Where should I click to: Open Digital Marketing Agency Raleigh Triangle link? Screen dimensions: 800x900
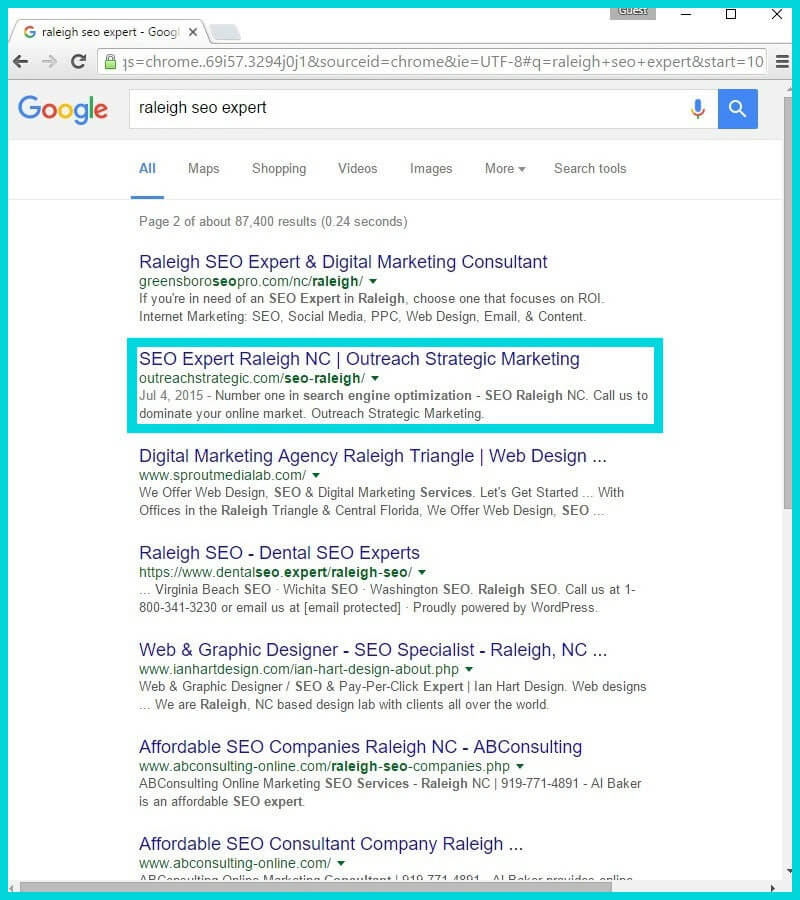(372, 456)
